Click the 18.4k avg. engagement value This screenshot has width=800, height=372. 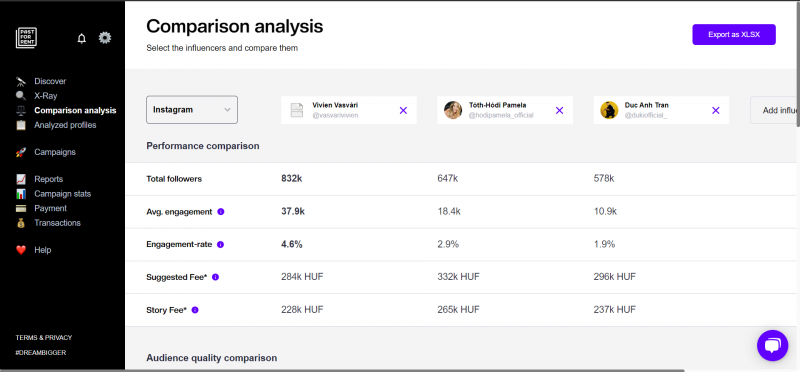[449, 212]
